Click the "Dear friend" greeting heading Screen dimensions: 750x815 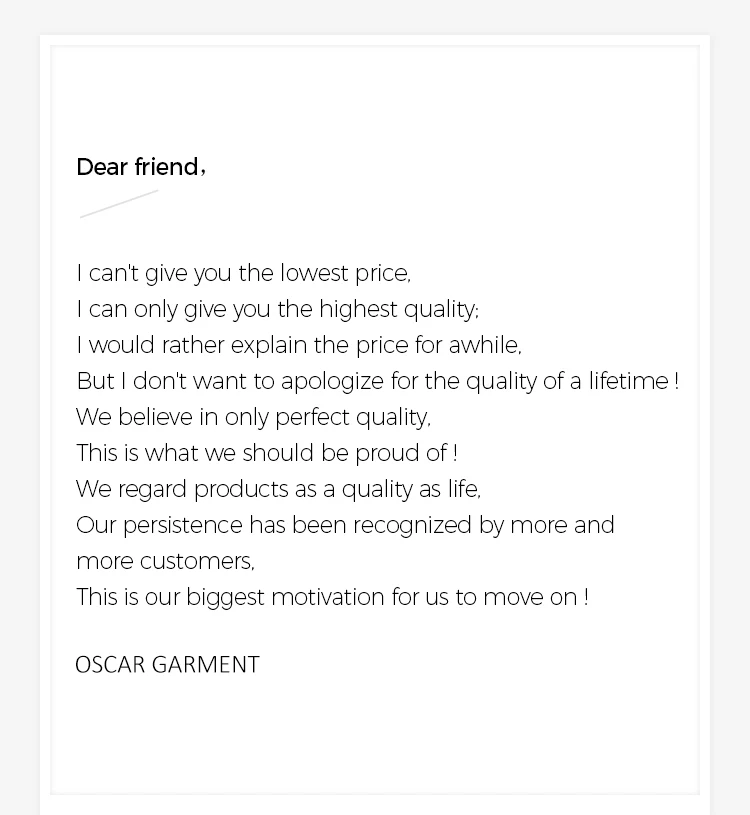(140, 167)
